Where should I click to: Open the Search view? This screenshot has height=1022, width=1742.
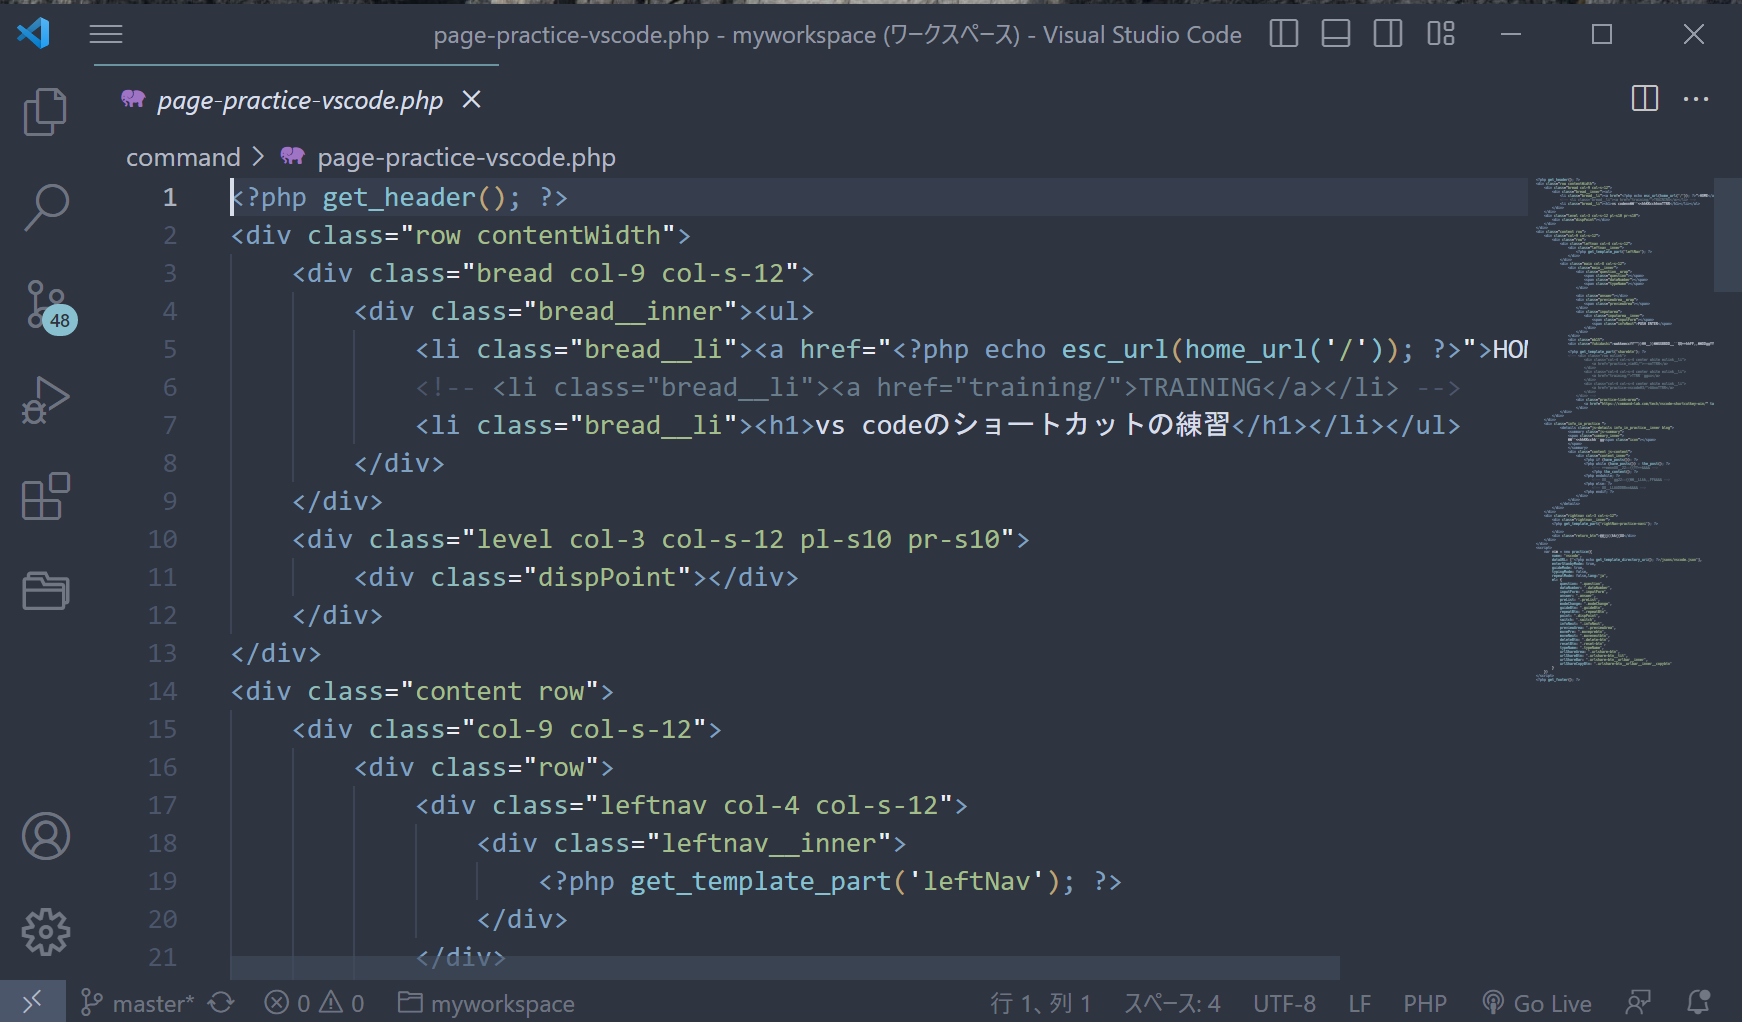(x=45, y=207)
